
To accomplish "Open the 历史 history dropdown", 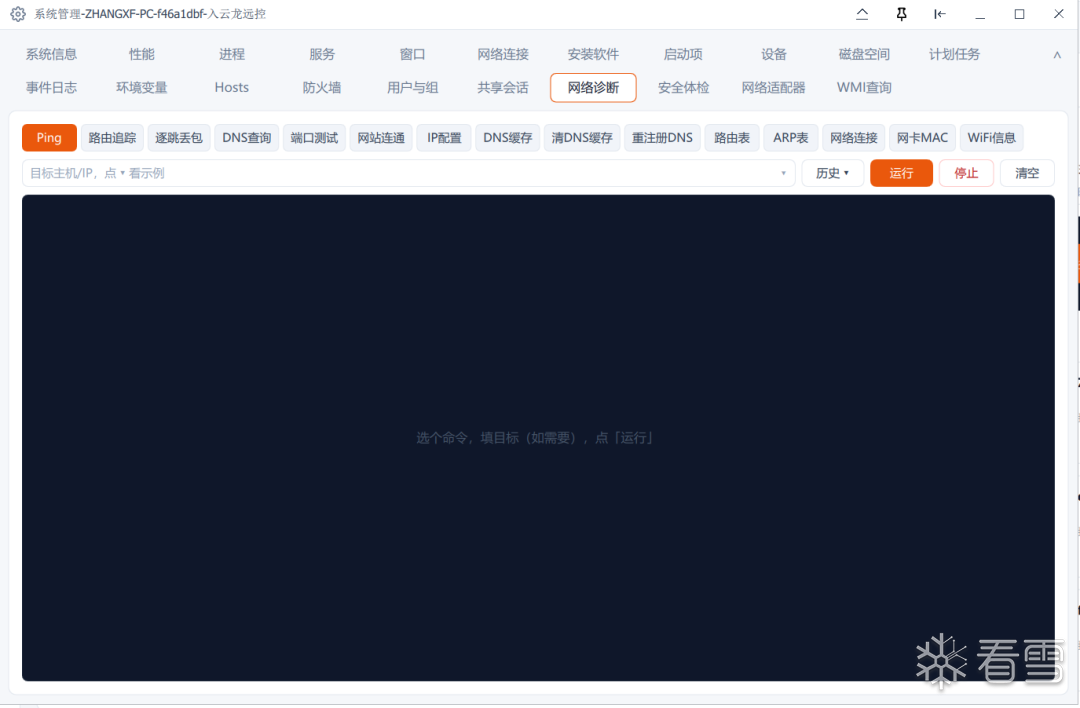I will pyautogui.click(x=832, y=173).
